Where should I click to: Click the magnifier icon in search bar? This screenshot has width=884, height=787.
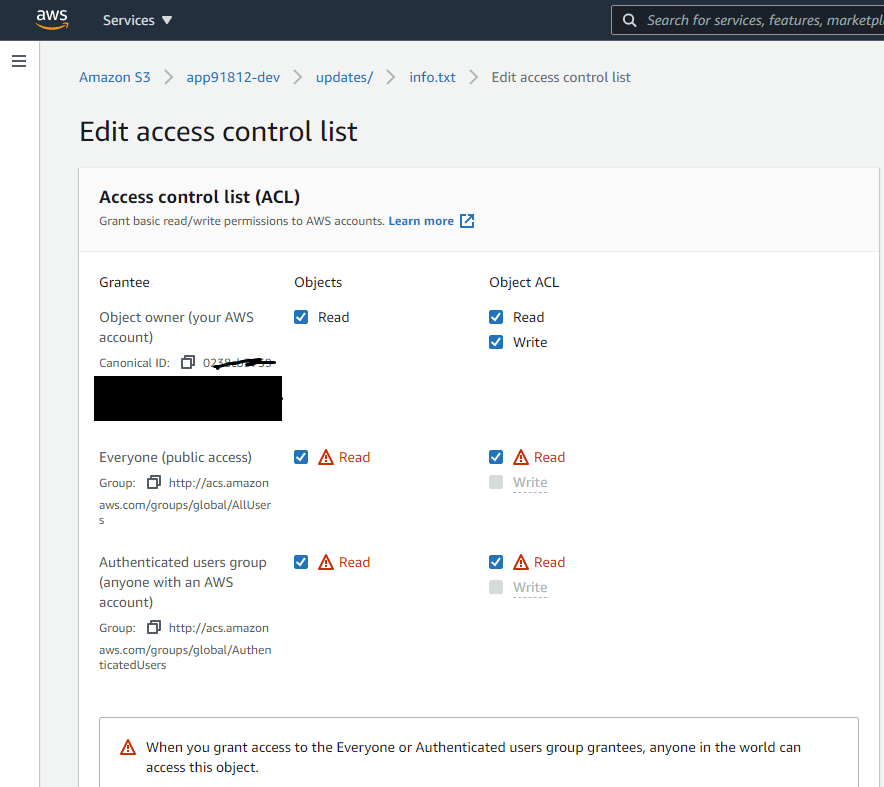629,19
